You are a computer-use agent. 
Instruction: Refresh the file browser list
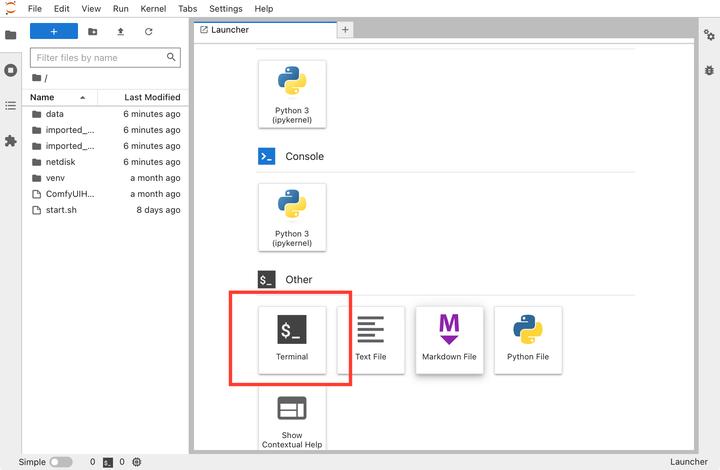[x=148, y=31]
